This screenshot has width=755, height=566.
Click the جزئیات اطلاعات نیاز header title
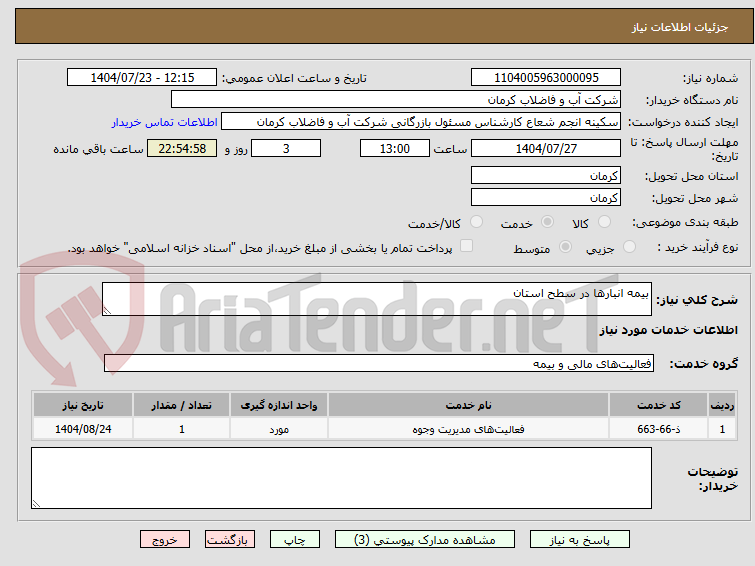point(680,27)
